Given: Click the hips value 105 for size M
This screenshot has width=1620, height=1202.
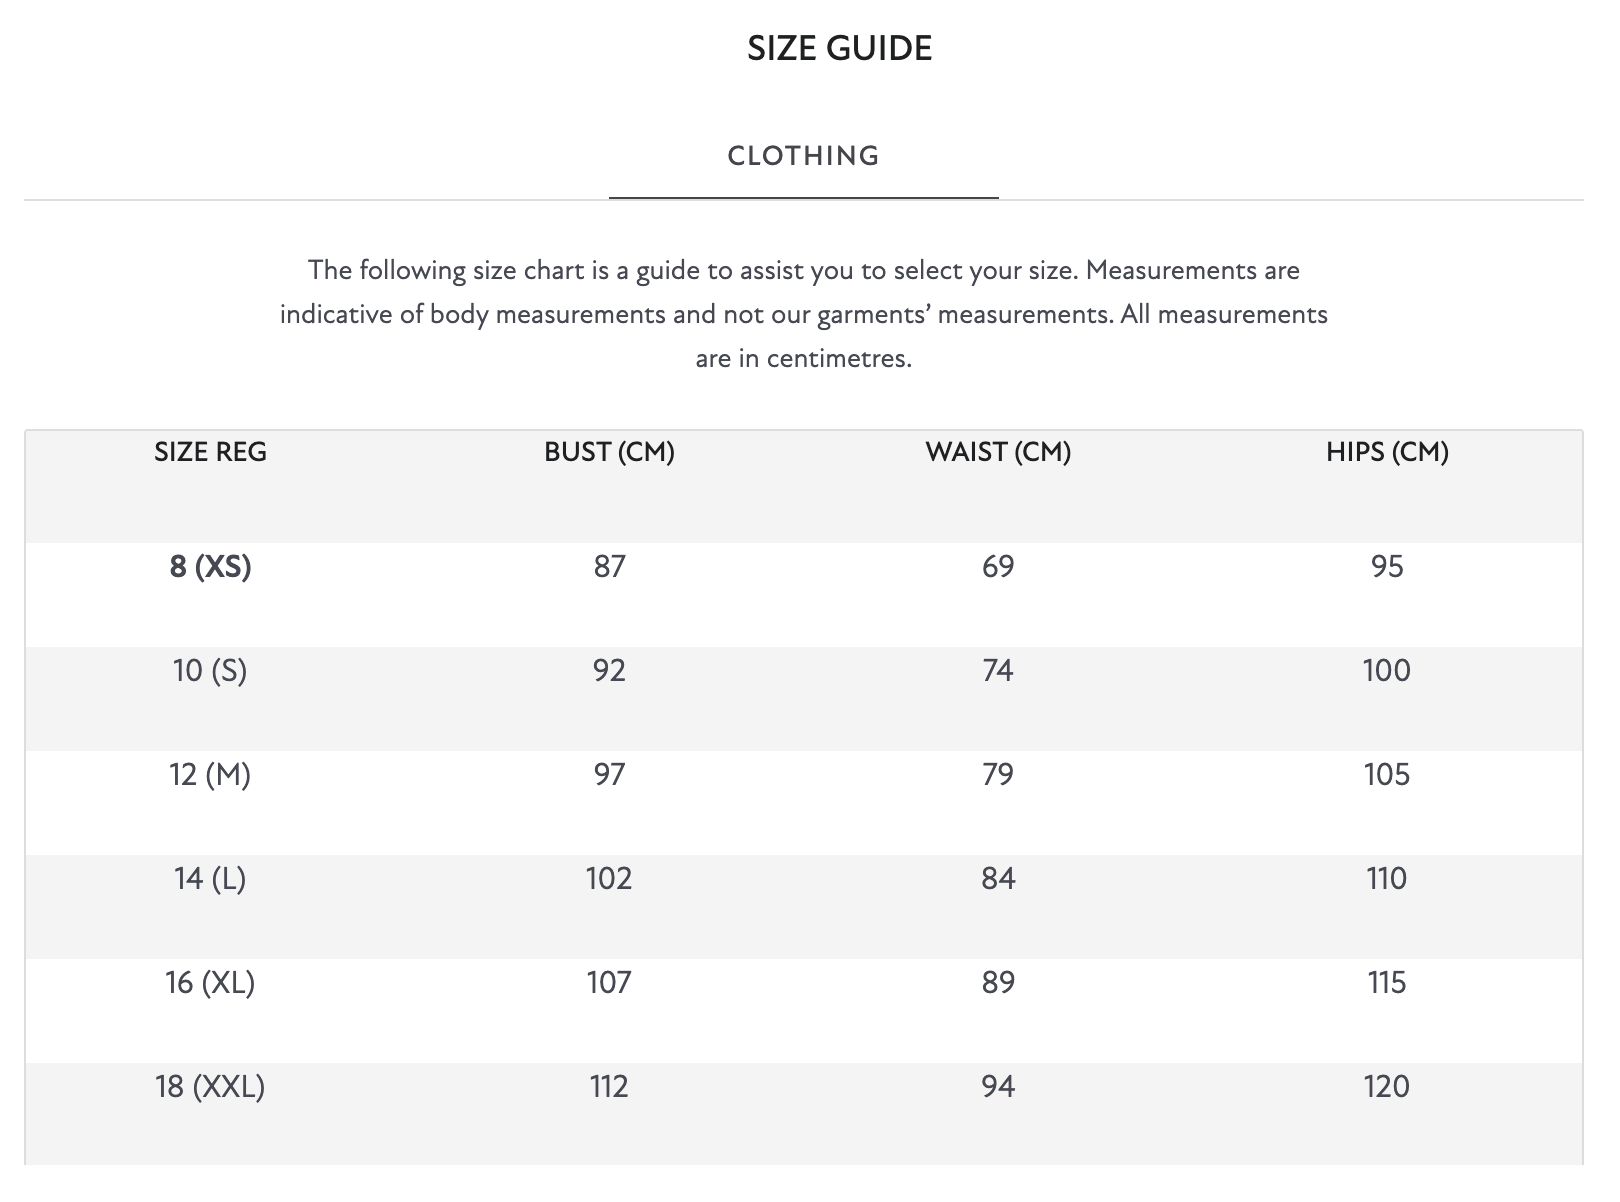Looking at the screenshot, I should click(x=1387, y=775).
